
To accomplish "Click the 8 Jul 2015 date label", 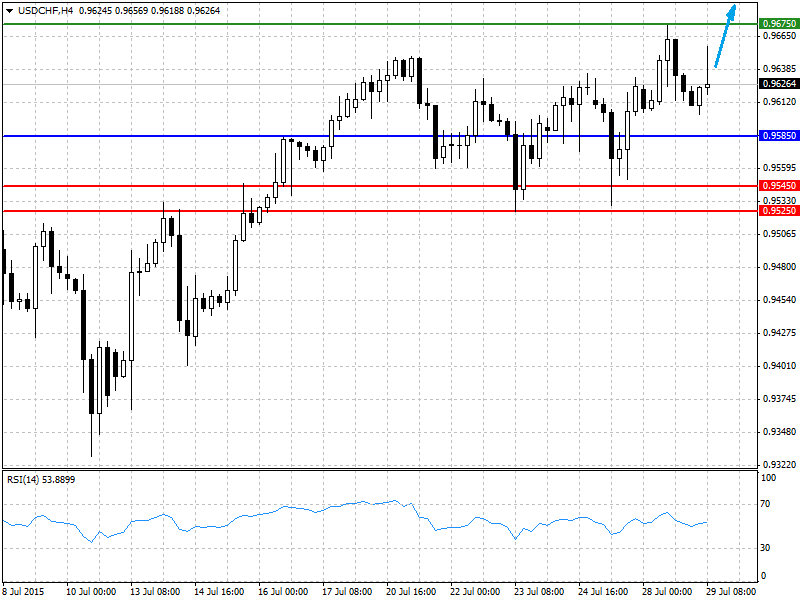I will pos(23,591).
